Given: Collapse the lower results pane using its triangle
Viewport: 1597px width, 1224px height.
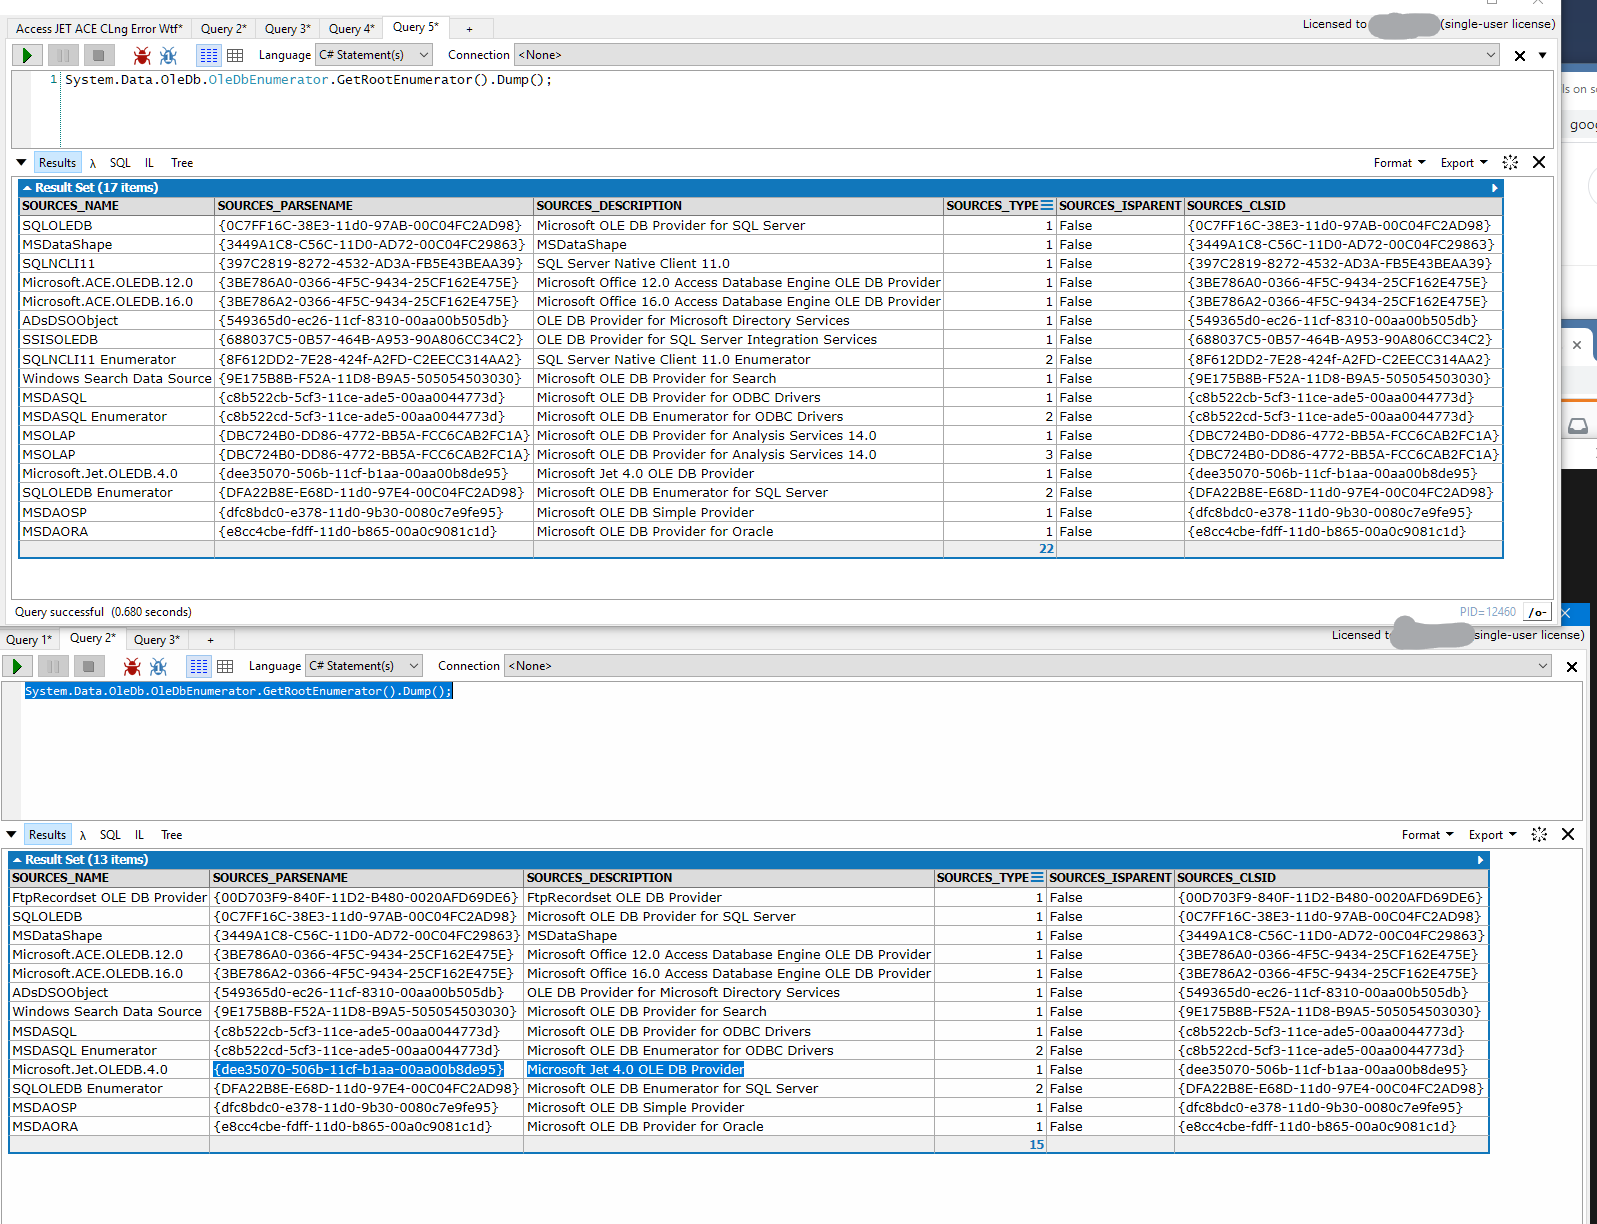Looking at the screenshot, I should [11, 834].
